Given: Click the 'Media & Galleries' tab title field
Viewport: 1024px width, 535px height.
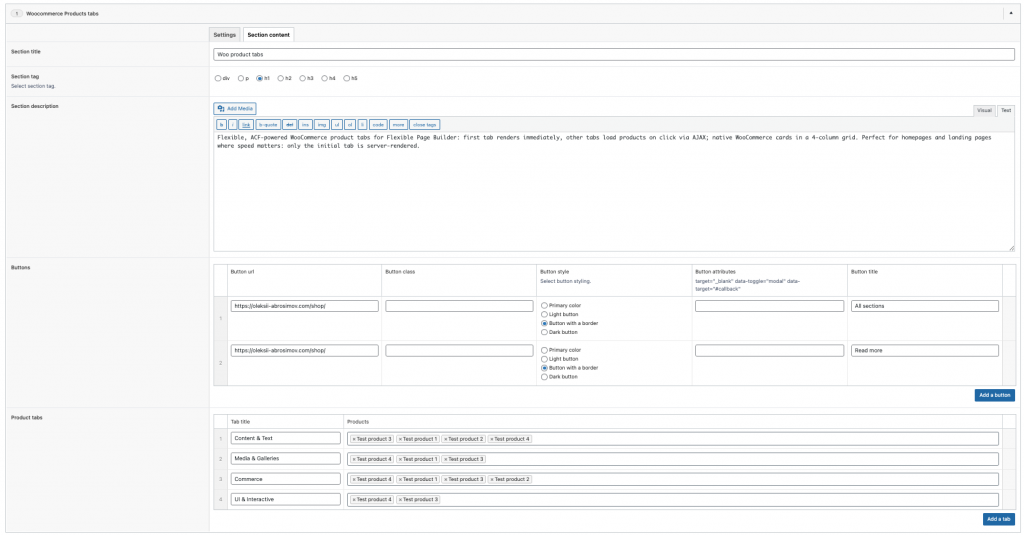Looking at the screenshot, I should pyautogui.click(x=285, y=459).
